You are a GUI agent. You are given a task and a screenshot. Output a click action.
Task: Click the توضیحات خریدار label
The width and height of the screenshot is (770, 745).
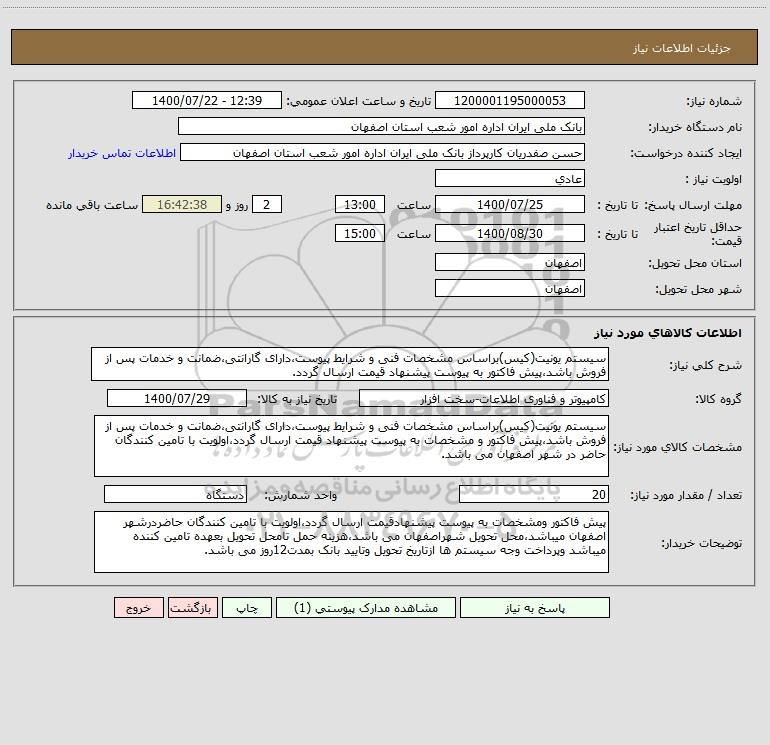(x=701, y=543)
